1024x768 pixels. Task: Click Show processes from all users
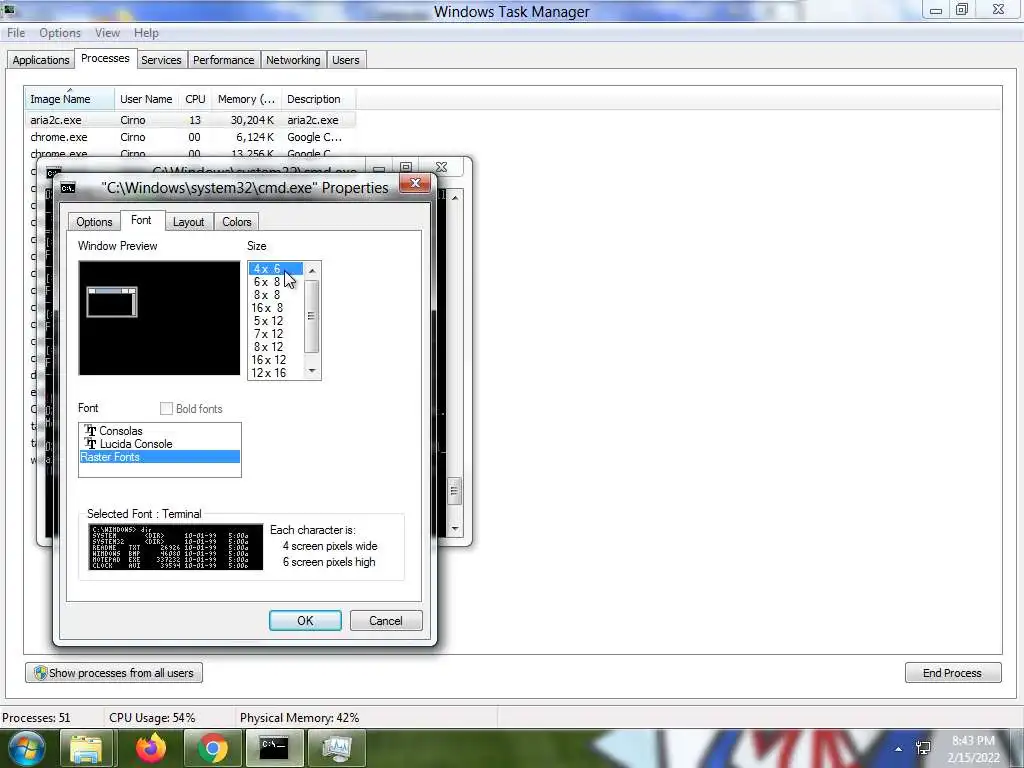(114, 673)
